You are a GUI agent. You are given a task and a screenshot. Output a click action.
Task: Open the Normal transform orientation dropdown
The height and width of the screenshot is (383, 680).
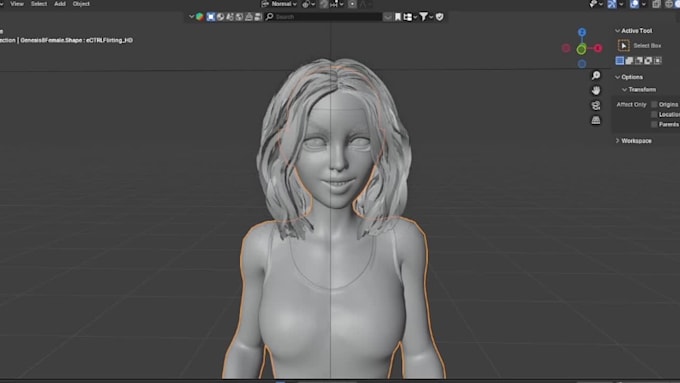tap(280, 4)
